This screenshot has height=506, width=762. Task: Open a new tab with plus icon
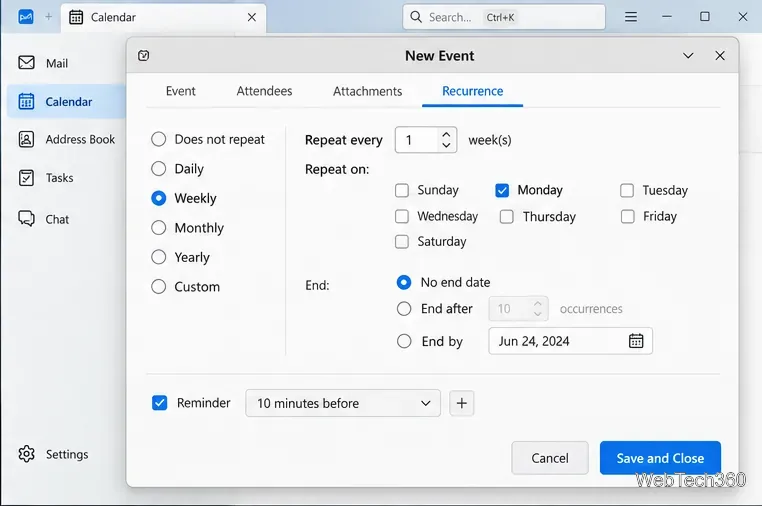[48, 17]
